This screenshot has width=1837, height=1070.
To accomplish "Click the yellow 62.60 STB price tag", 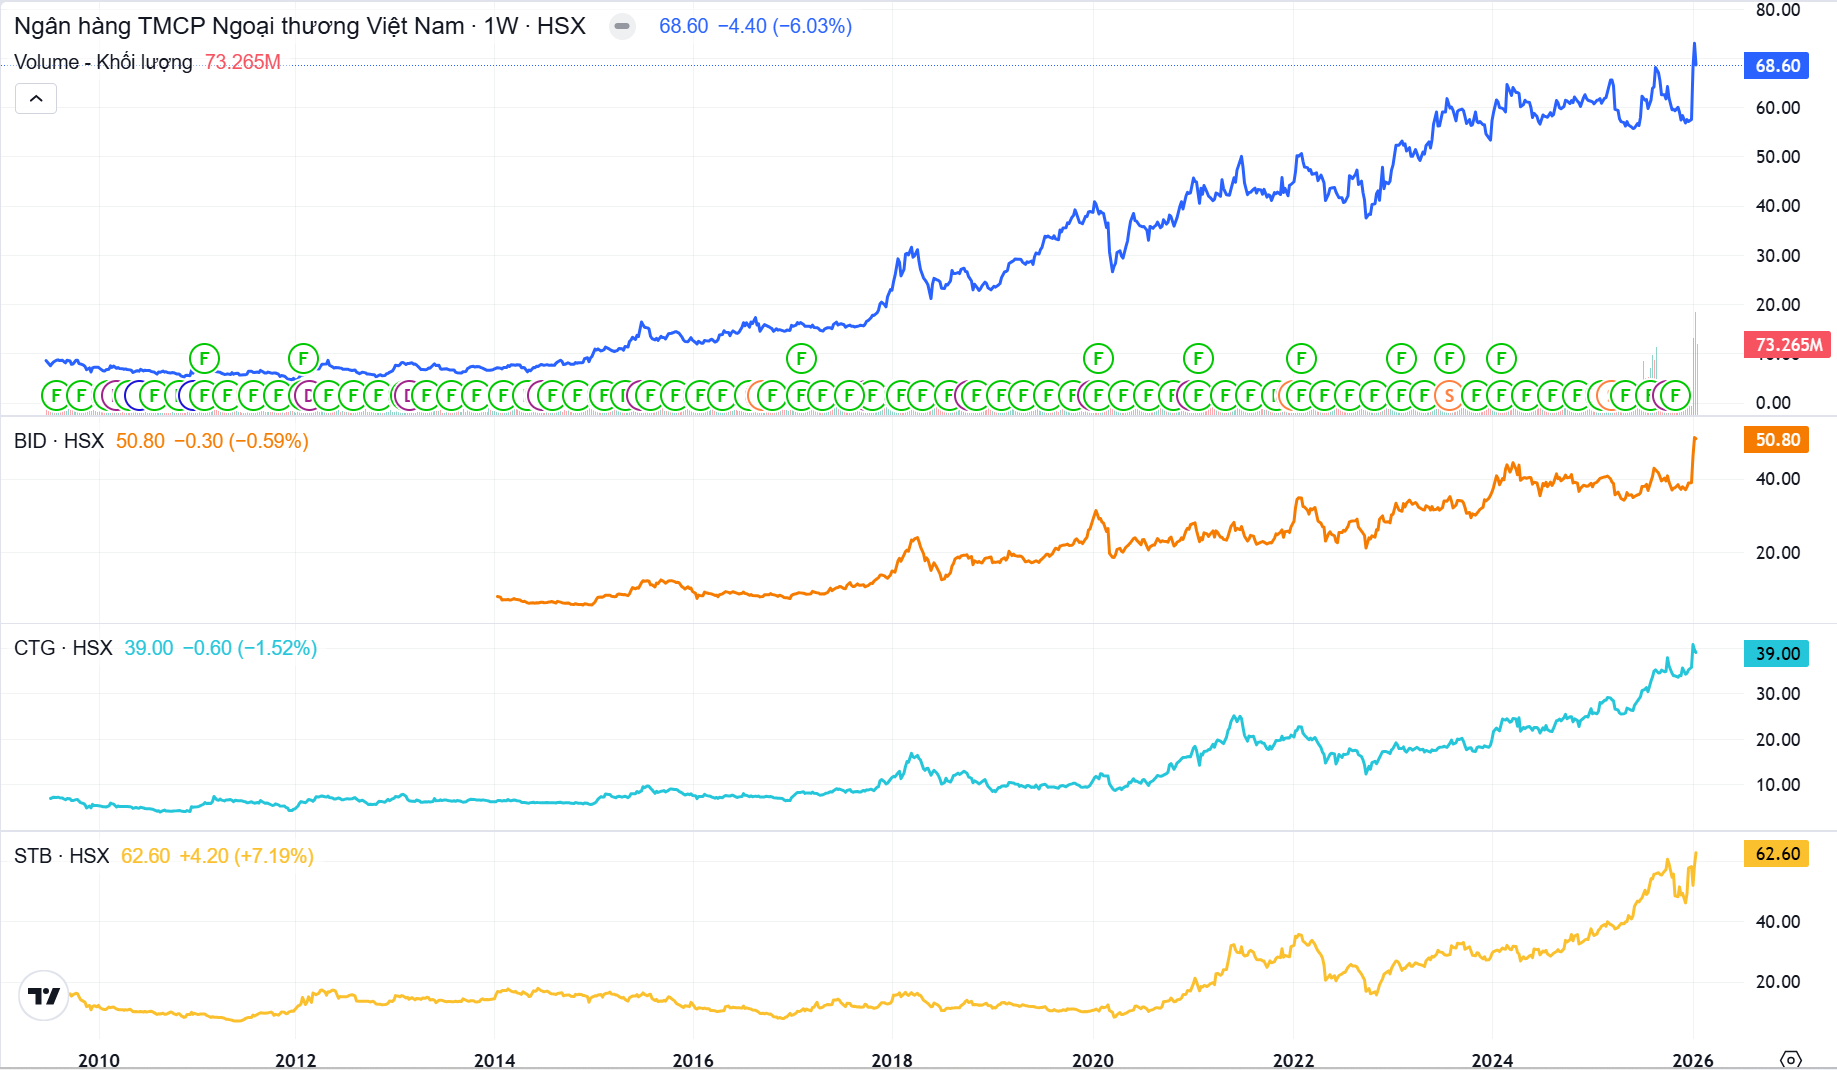I will pyautogui.click(x=1777, y=854).
